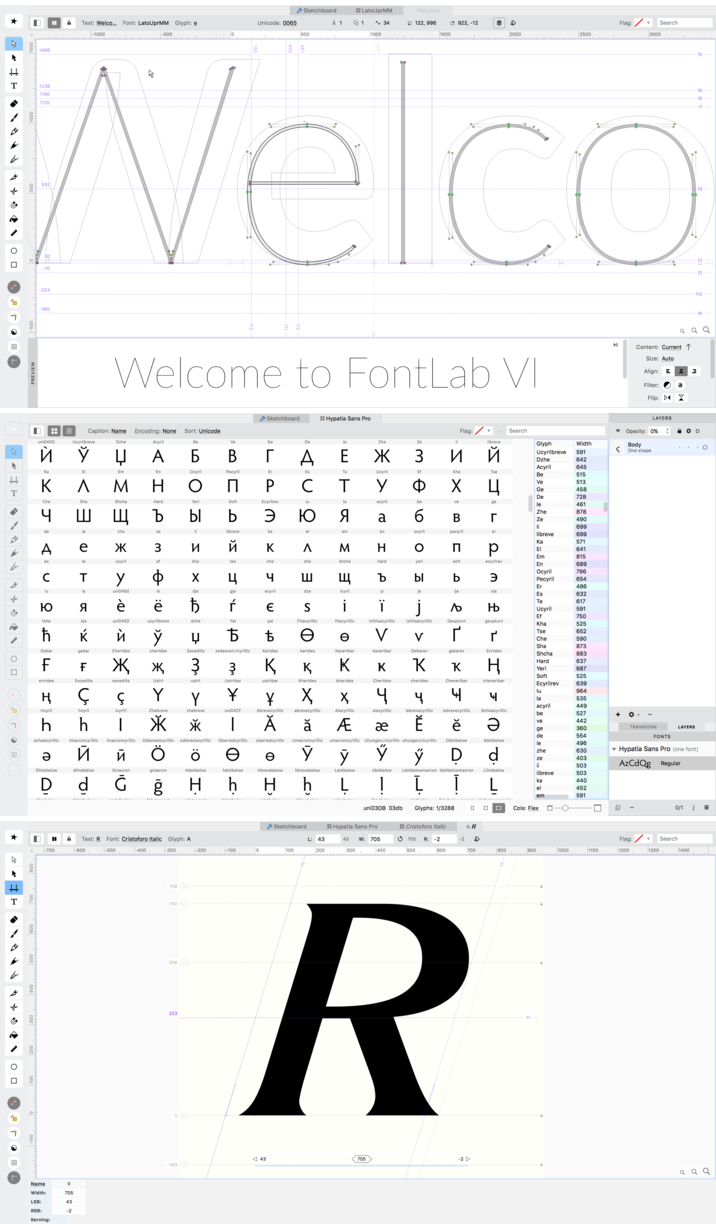Screen dimensions: 716x1229
Task: Toggle the lock icon in bottom window toolbar
Action: coord(69,839)
